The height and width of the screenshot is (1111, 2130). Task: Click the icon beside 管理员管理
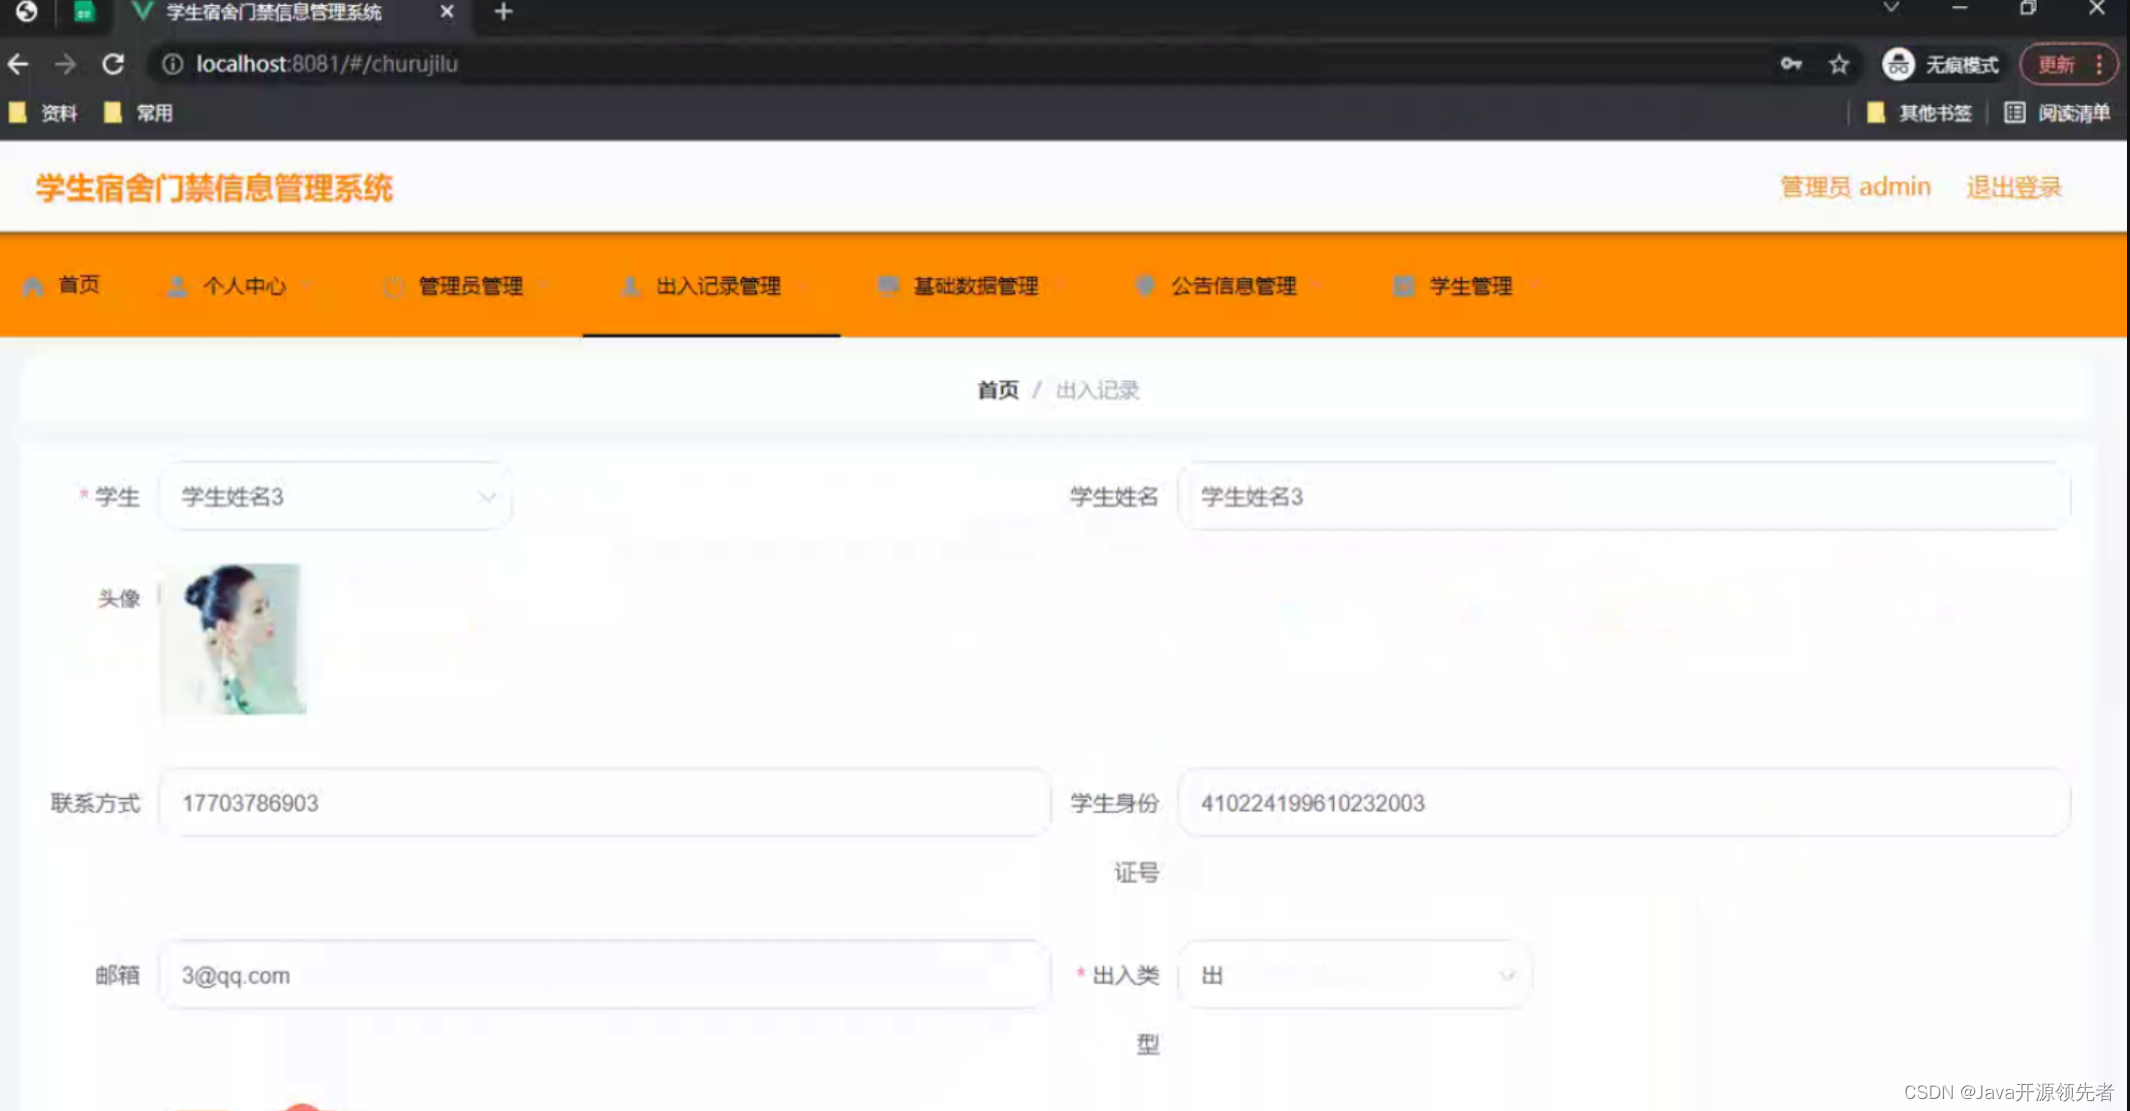tap(393, 286)
